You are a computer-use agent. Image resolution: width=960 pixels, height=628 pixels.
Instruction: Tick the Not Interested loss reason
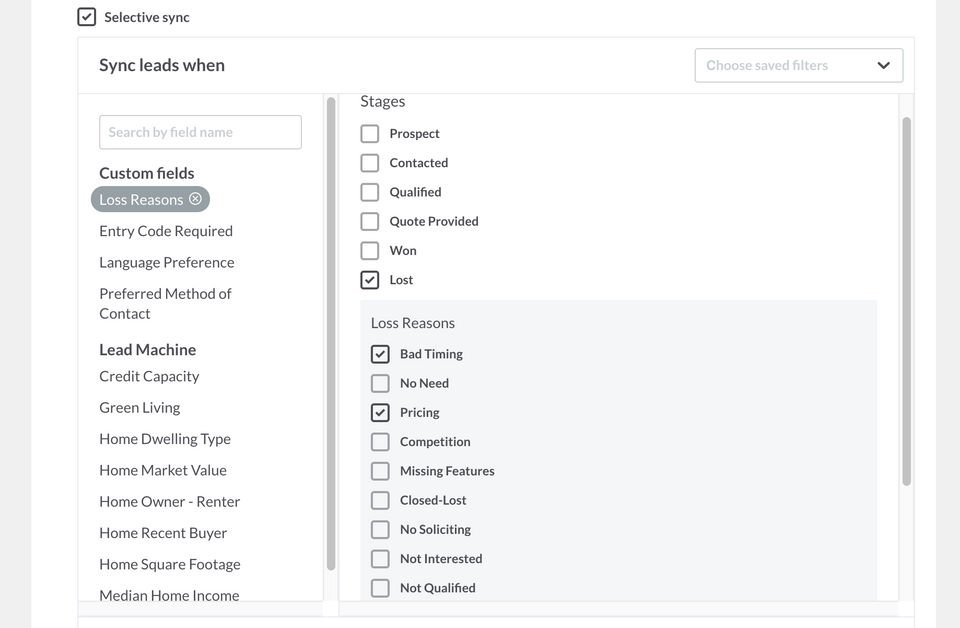pos(380,559)
